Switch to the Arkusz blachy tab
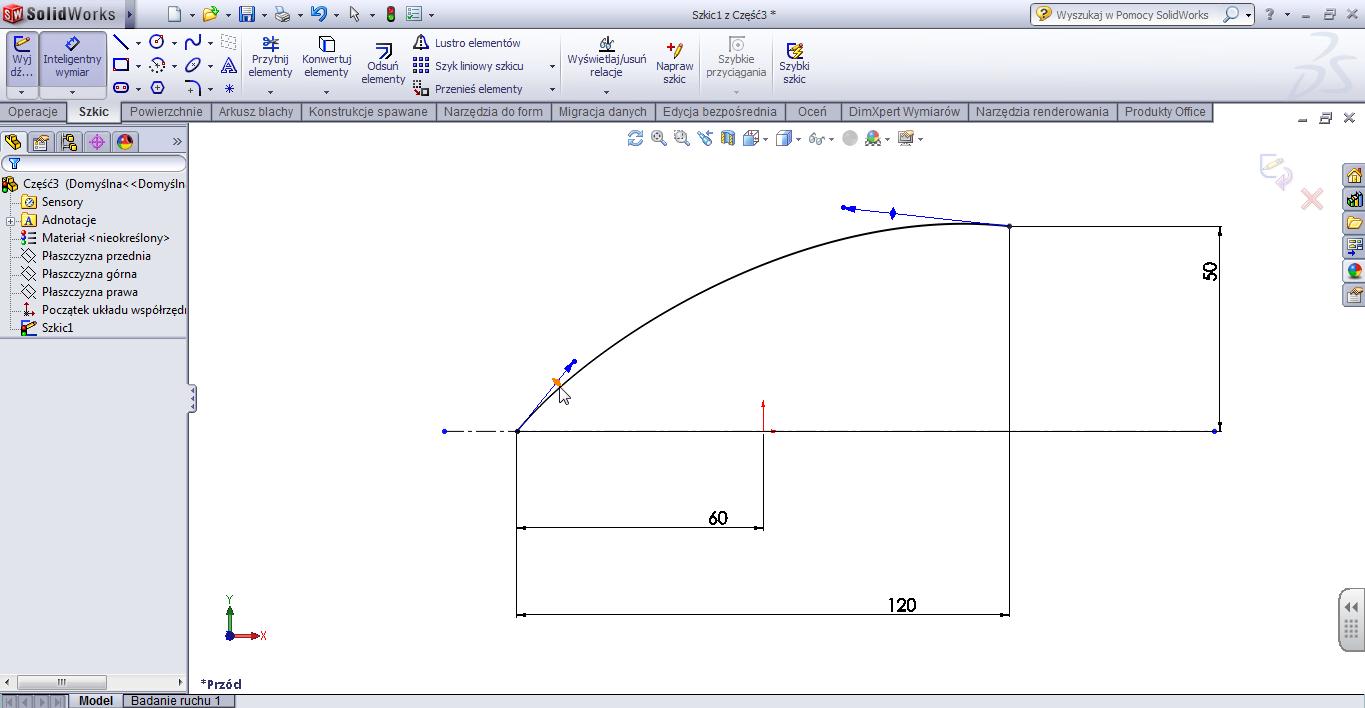This screenshot has width=1365, height=708. point(256,112)
